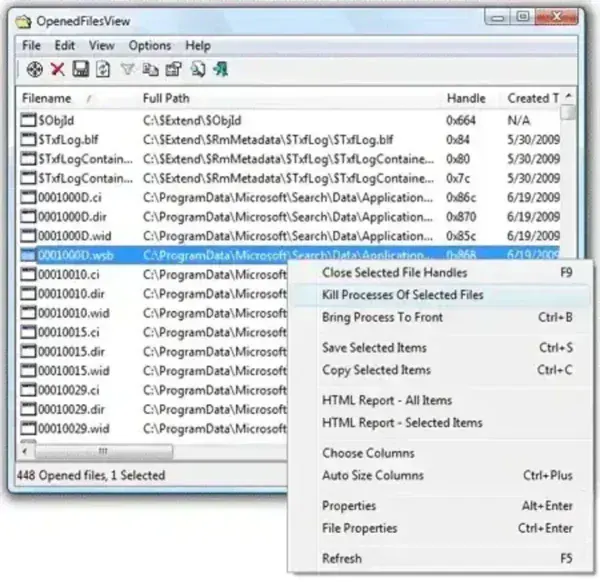The height and width of the screenshot is (582, 600).
Task: Click the horizontal scrollbar thumb
Action: (x=103, y=452)
